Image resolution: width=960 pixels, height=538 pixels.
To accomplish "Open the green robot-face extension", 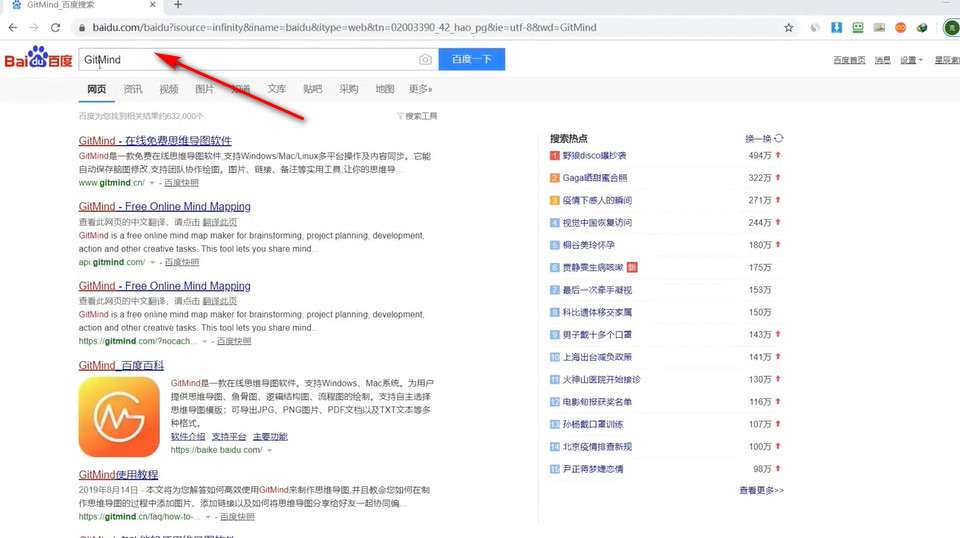I will click(858, 28).
